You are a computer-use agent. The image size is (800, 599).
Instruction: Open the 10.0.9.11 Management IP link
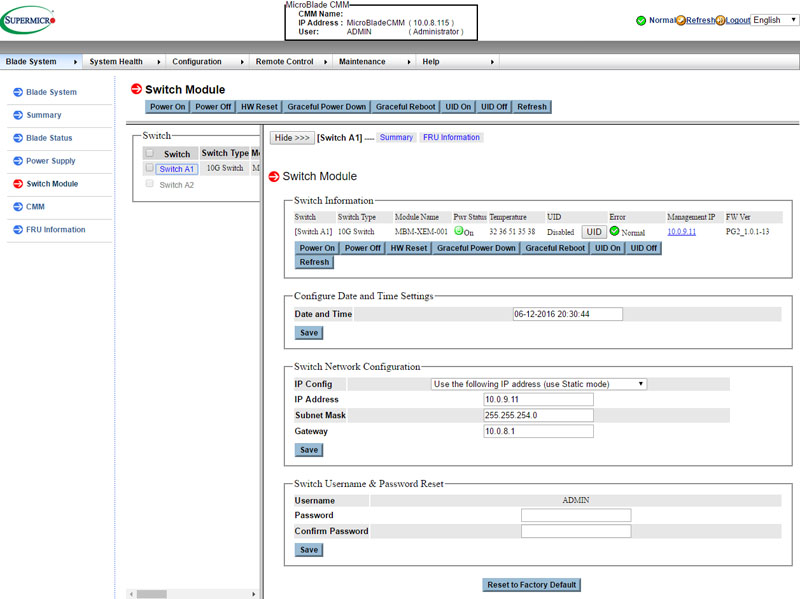point(681,231)
